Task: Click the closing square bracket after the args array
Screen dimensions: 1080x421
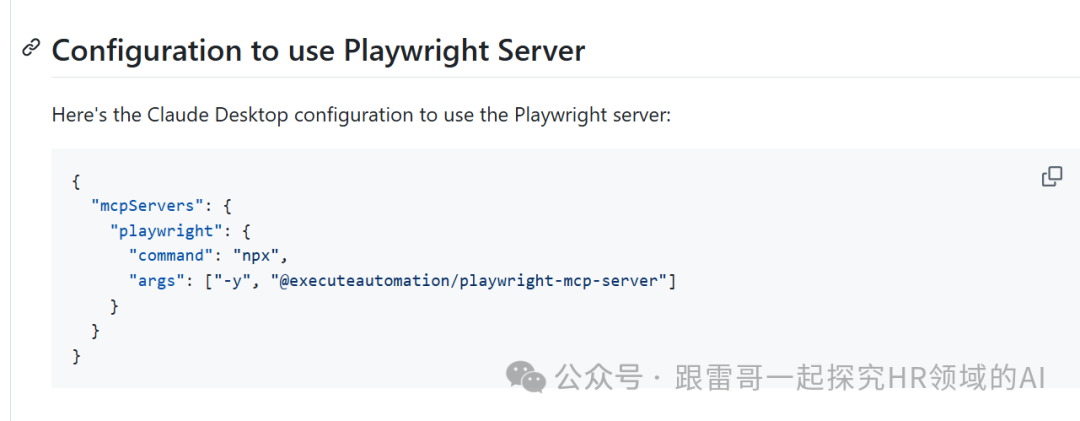Action: (x=673, y=280)
